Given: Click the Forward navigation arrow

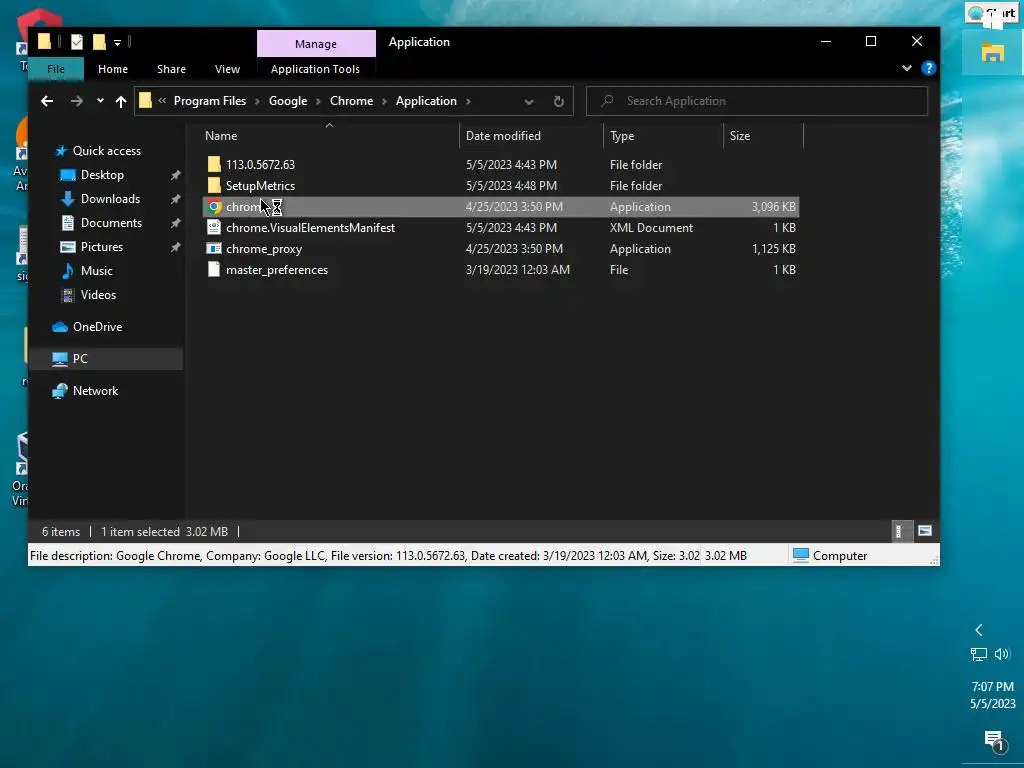Looking at the screenshot, I should click(x=76, y=101).
